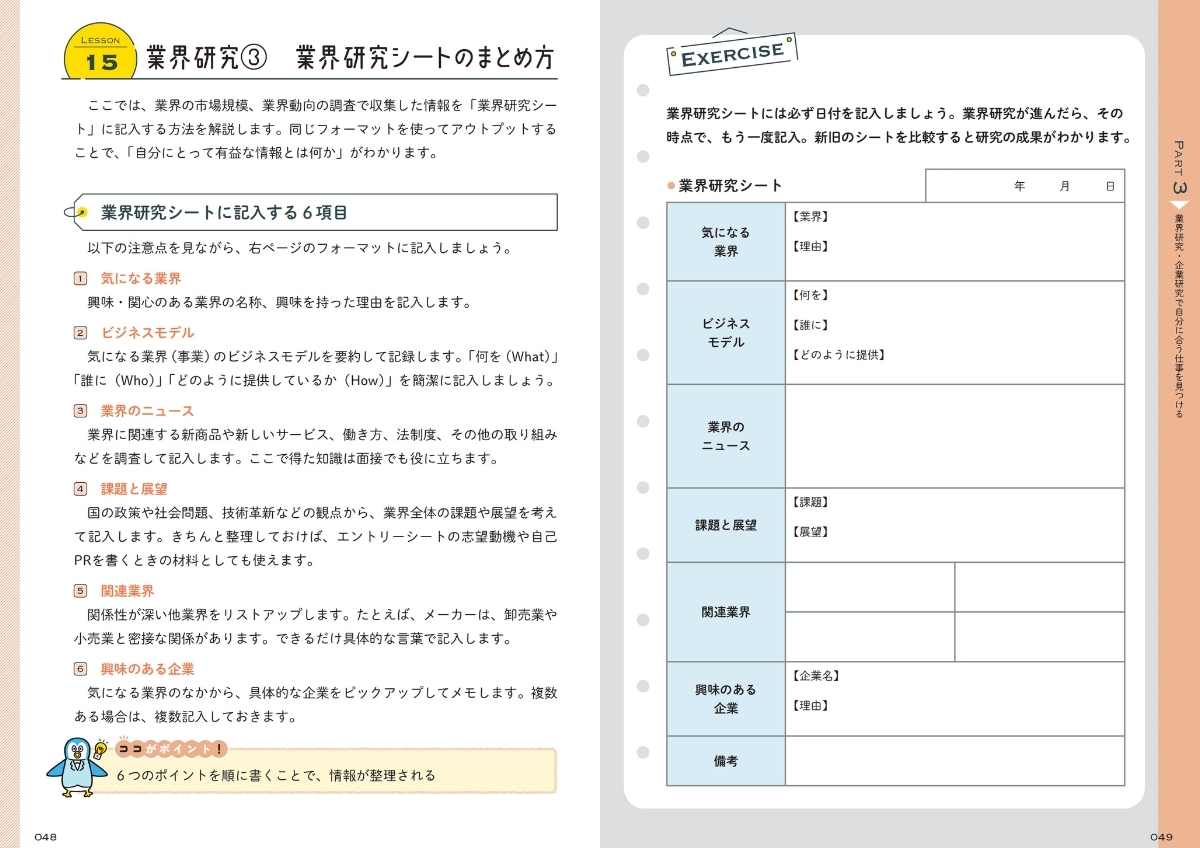Select the 【課題】 entry field
Image resolution: width=1200 pixels, height=848 pixels.
click(x=954, y=503)
